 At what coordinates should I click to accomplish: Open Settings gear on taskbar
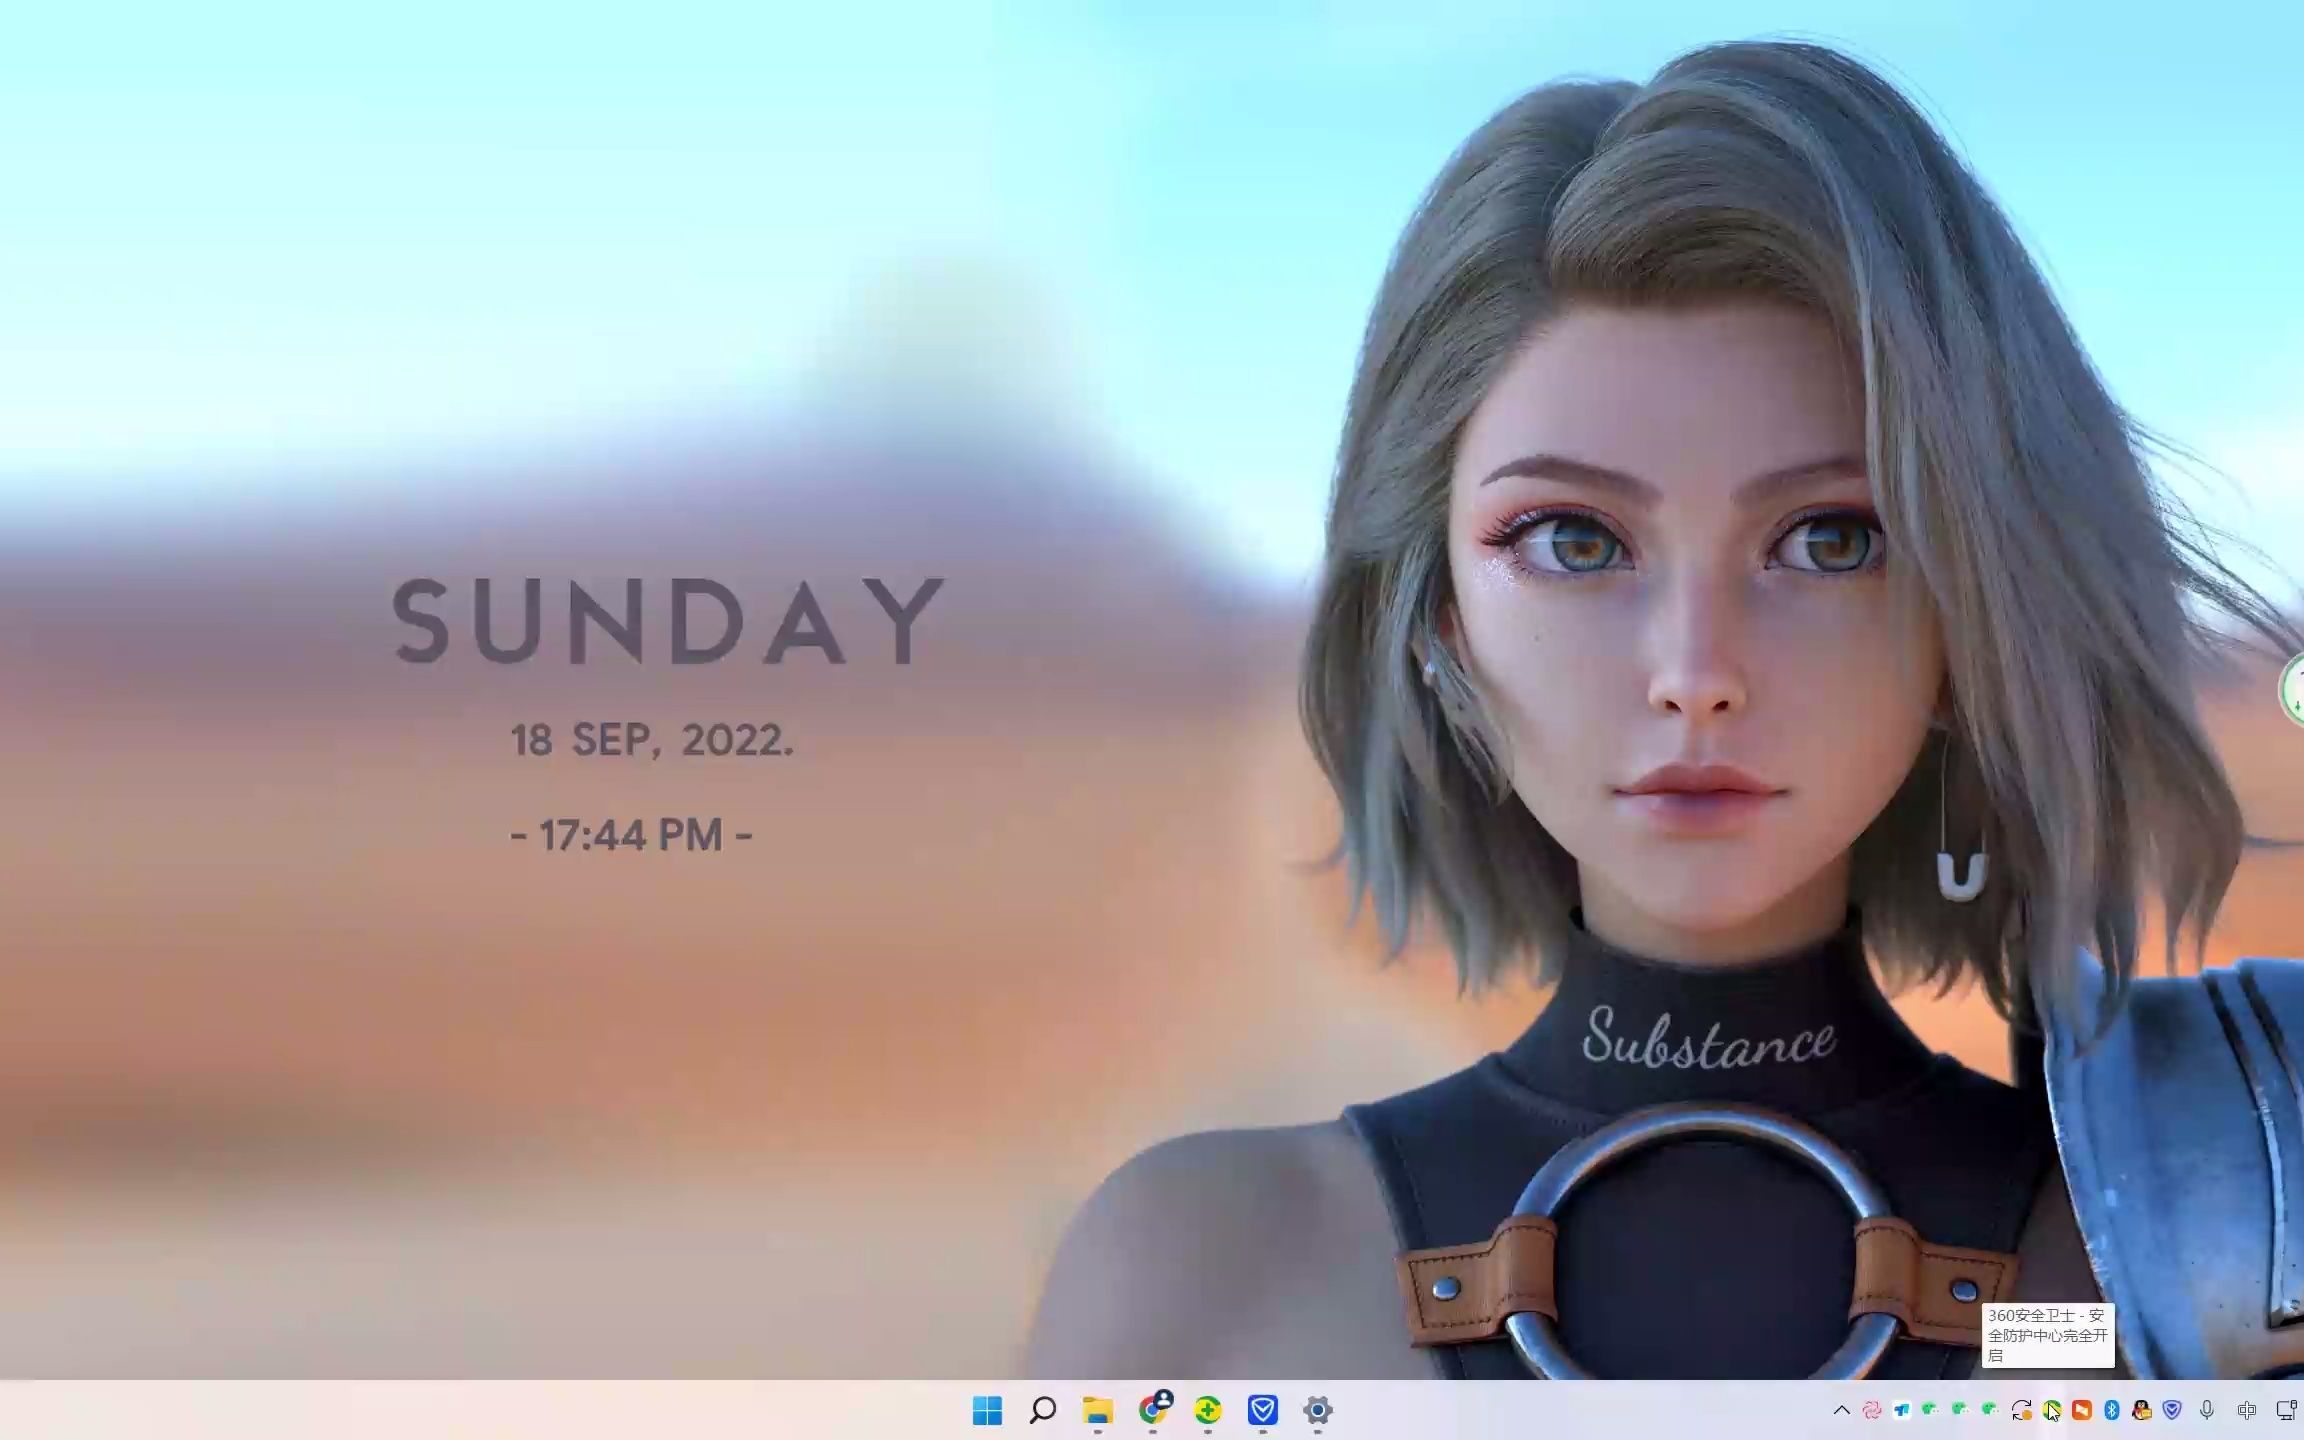(1318, 1410)
